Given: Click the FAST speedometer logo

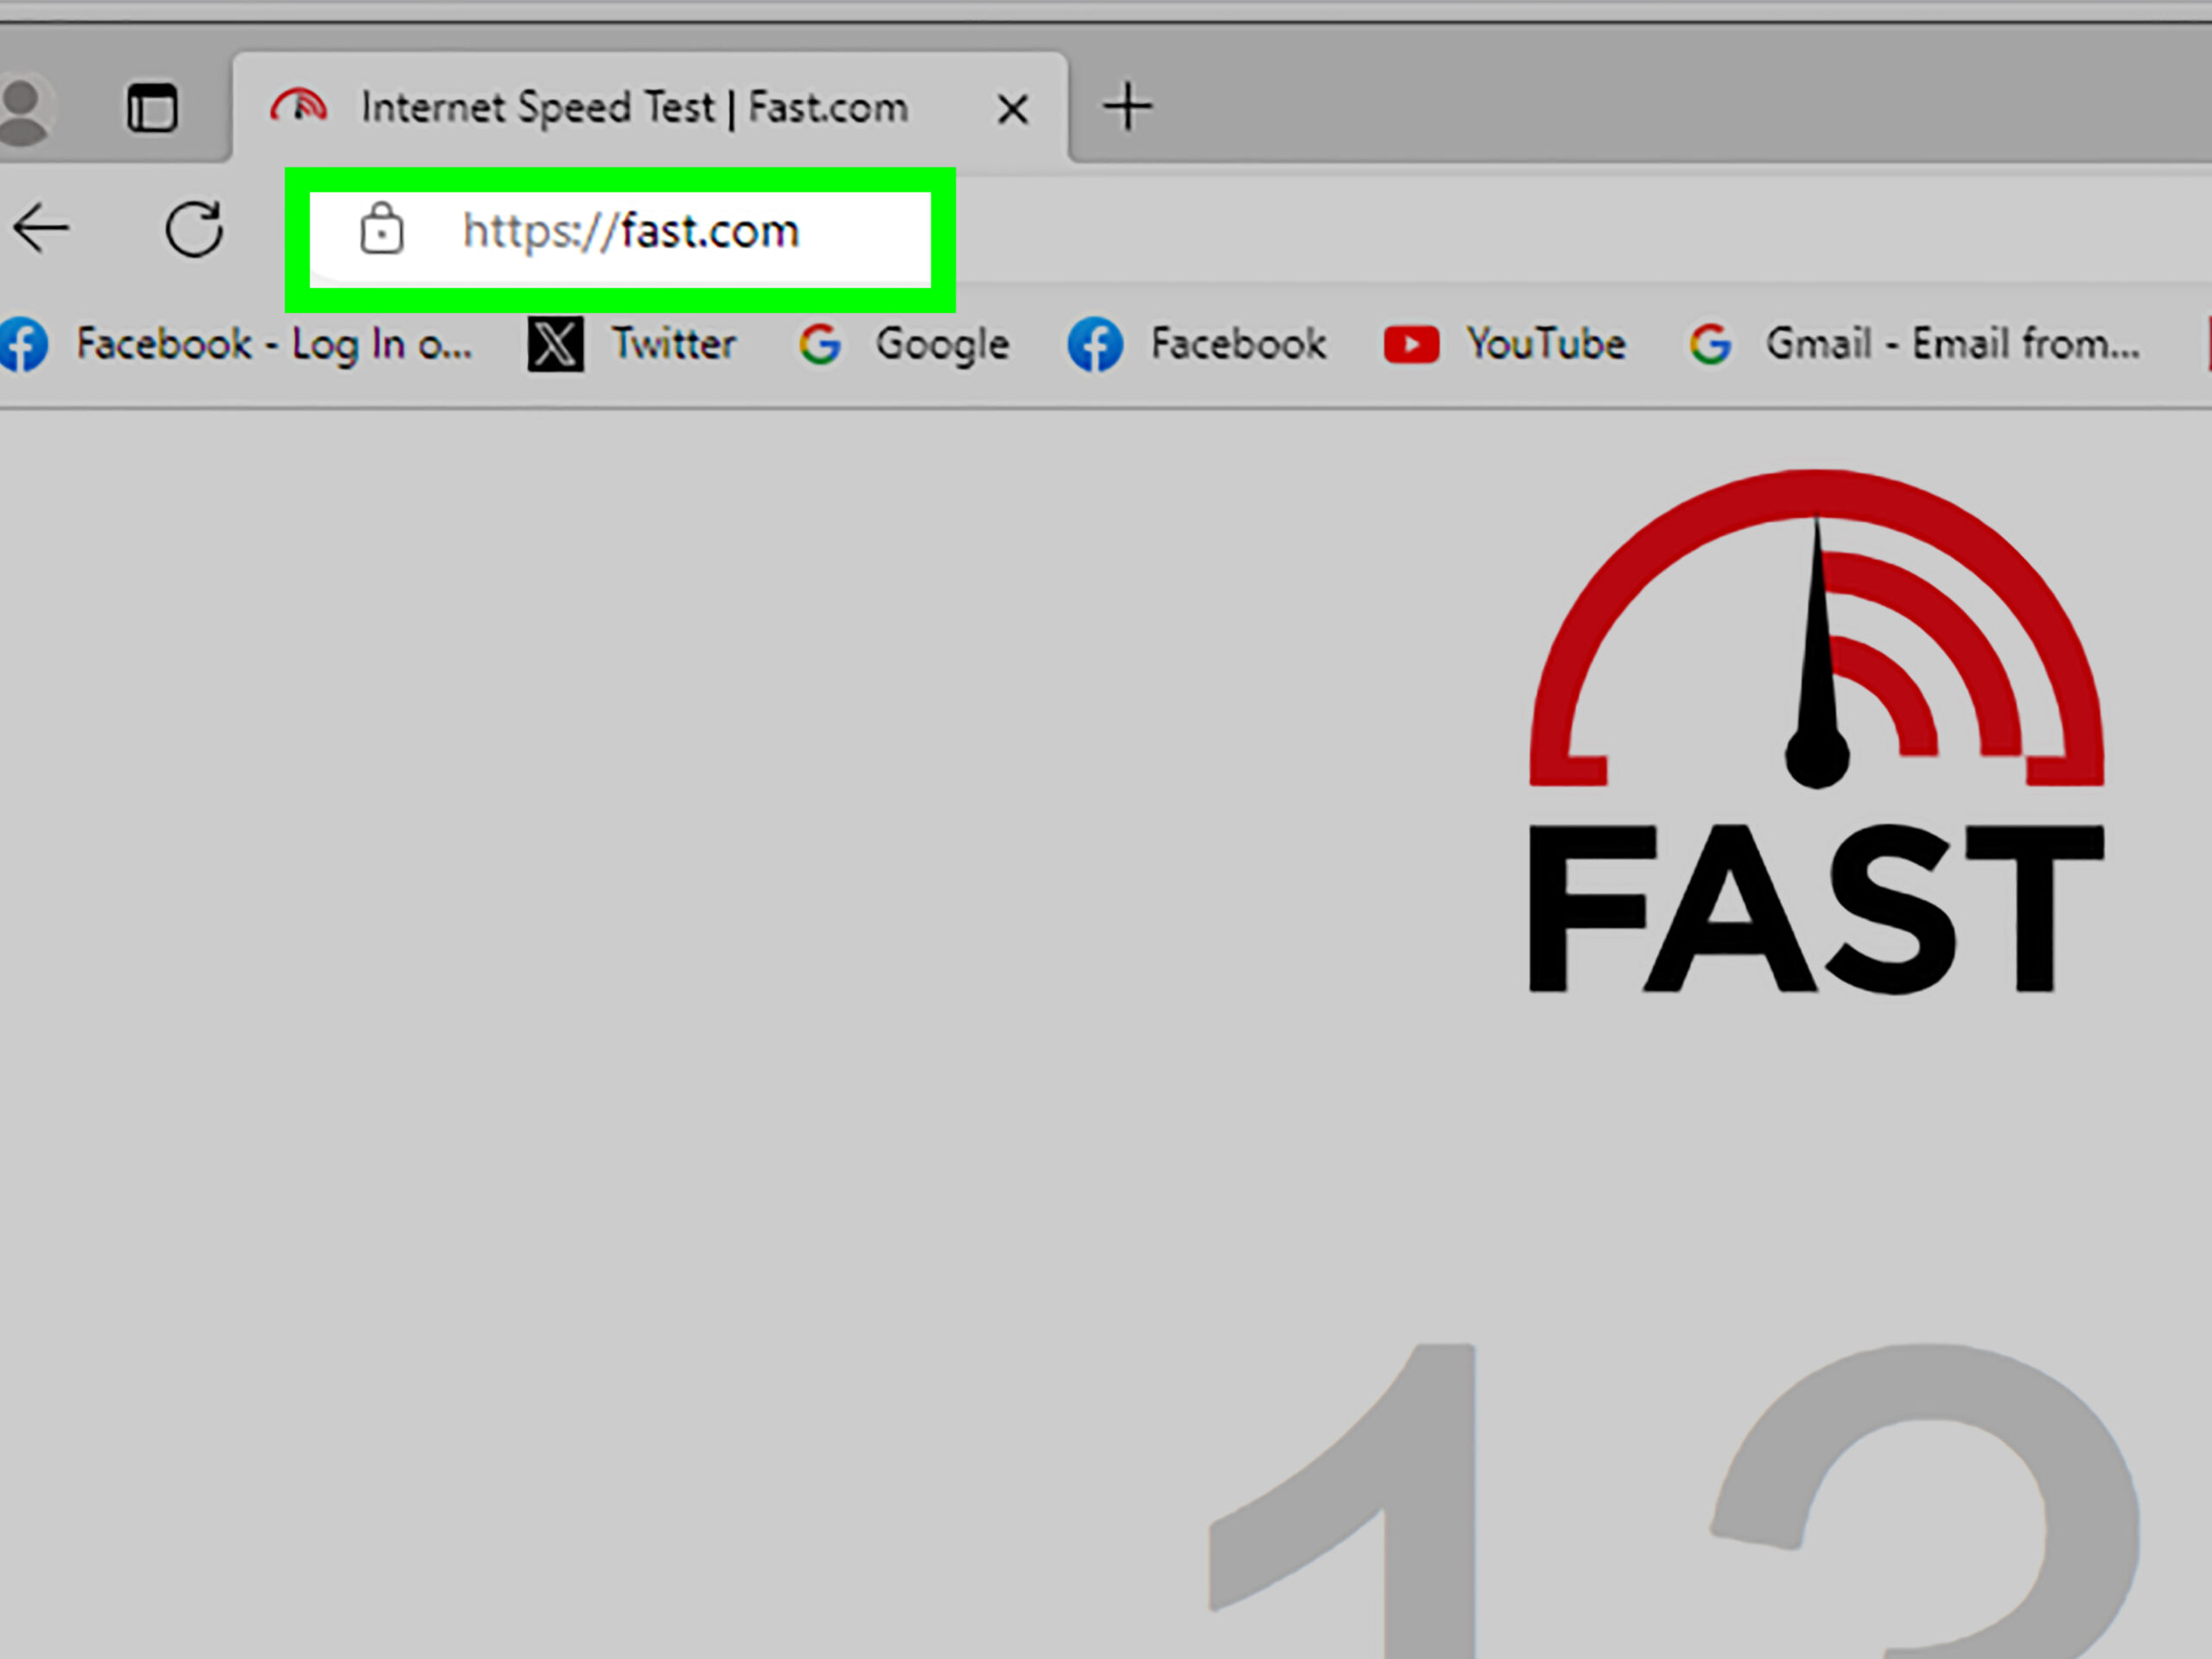Looking at the screenshot, I should [1815, 630].
